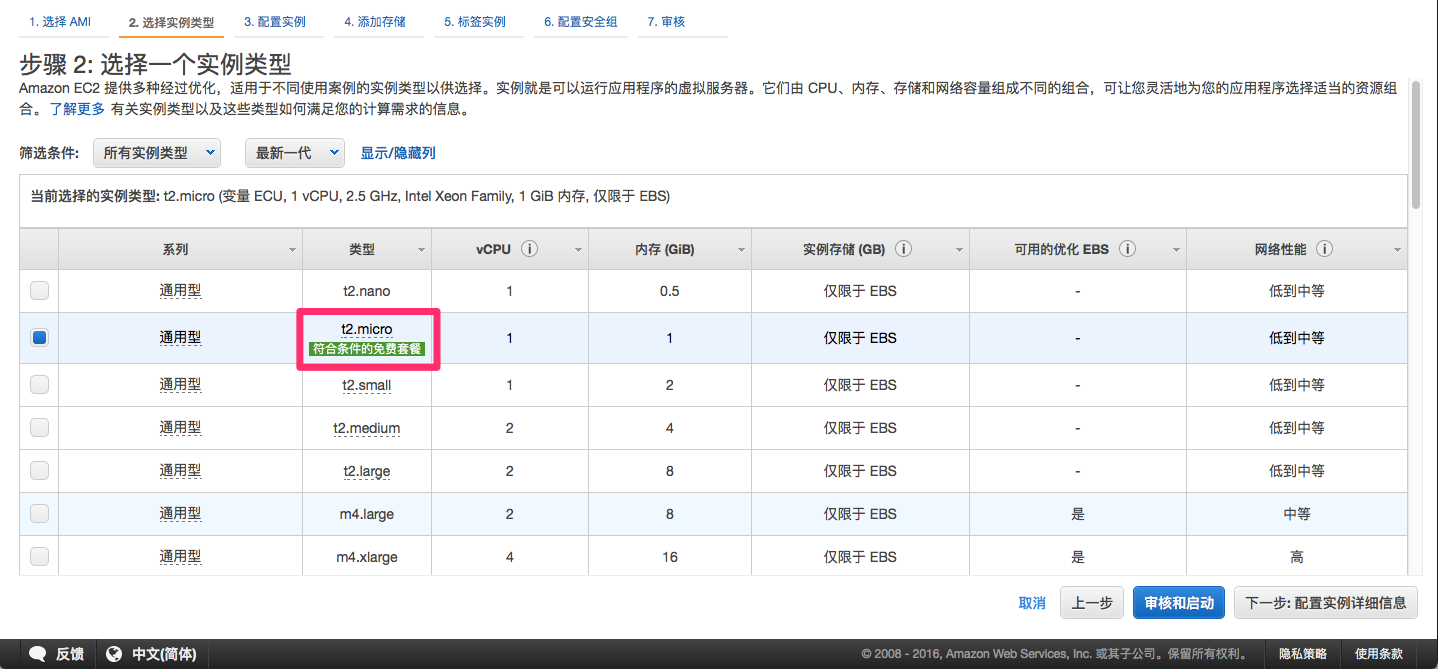Click the globe language icon in footer
The height and width of the screenshot is (669, 1438).
[115, 654]
